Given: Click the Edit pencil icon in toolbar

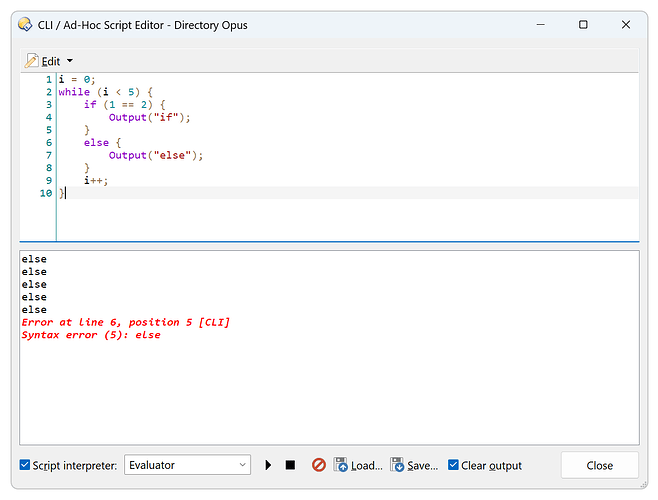Looking at the screenshot, I should coord(31,61).
